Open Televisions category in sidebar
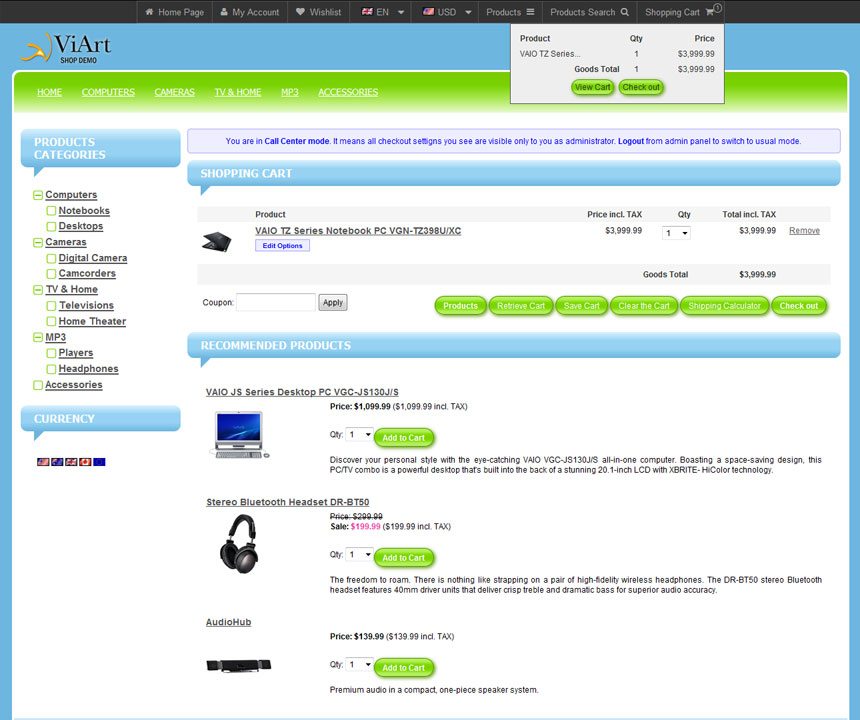860x720 pixels. point(86,305)
